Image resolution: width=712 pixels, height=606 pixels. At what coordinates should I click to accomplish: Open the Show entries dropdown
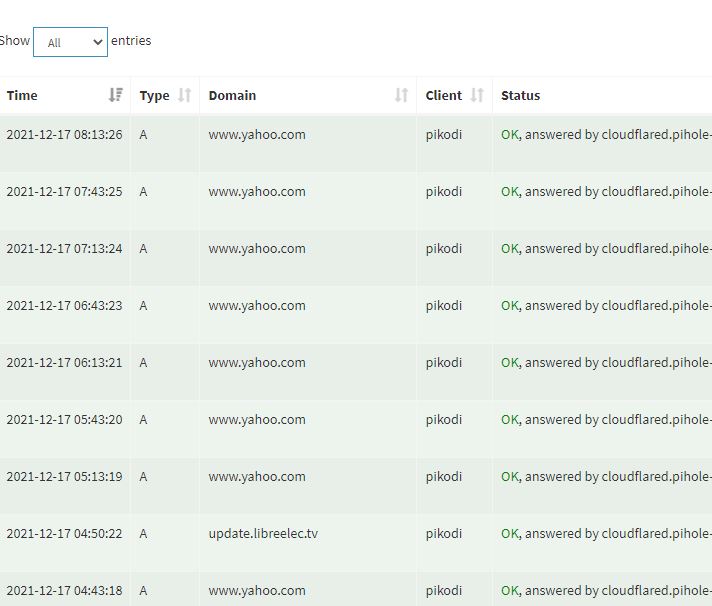70,42
